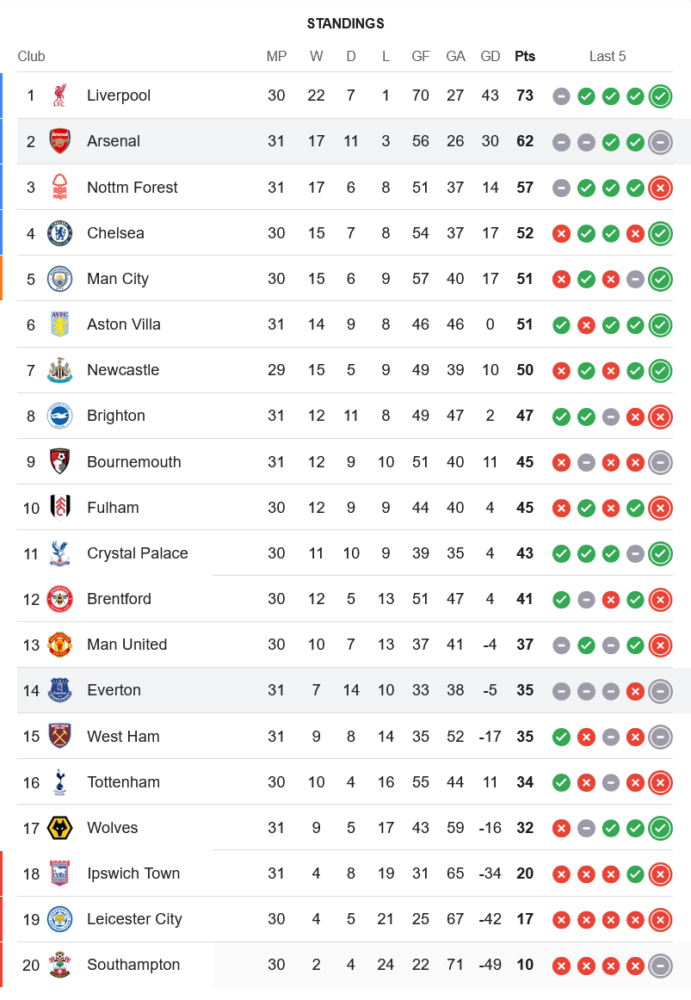Screen dimensions: 691x1000
Task: Click Nottm Forest's latest loss result icon
Action: coord(659,188)
